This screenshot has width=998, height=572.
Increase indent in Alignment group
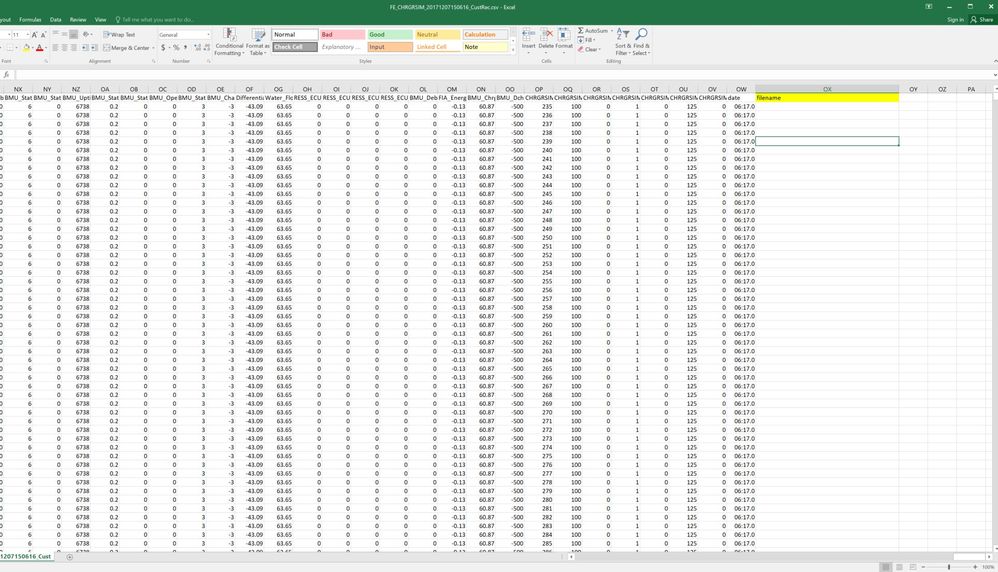click(94, 48)
